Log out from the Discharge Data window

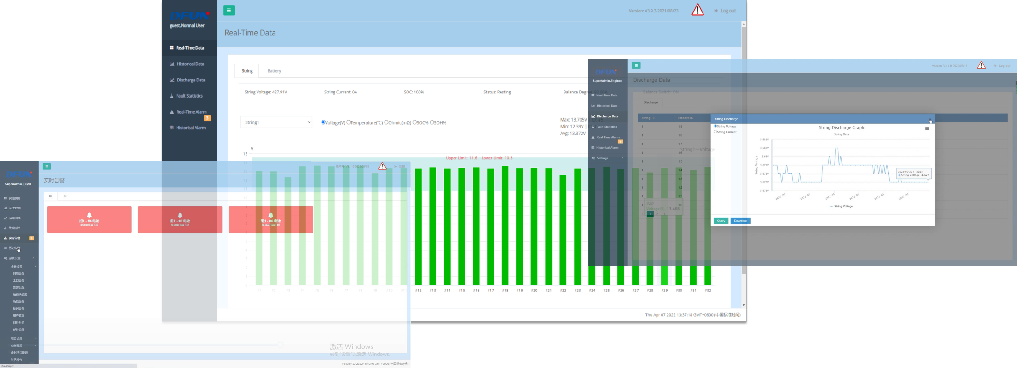coord(1002,66)
